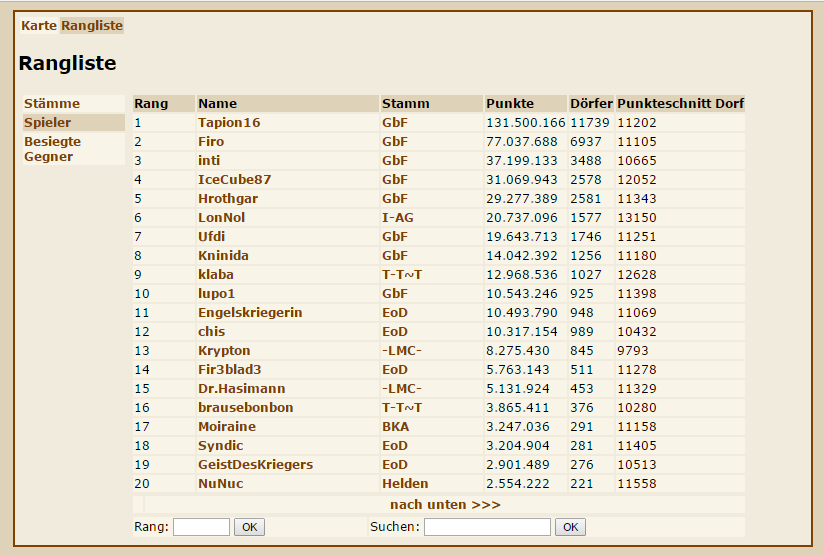The height and width of the screenshot is (555, 824).
Task: Open tribe BKA for Moiraine
Action: coord(395,427)
